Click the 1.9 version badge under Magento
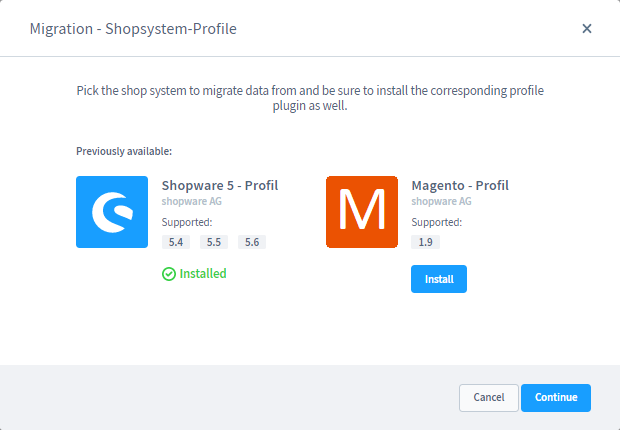This screenshot has width=620, height=430. [426, 242]
